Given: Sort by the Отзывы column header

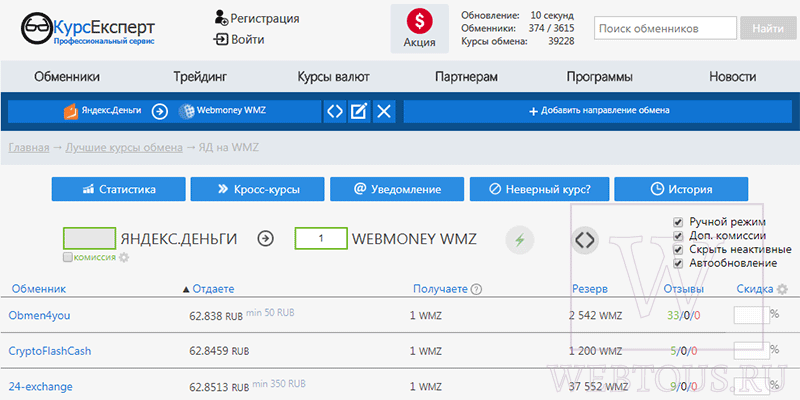Looking at the screenshot, I should (x=684, y=289).
